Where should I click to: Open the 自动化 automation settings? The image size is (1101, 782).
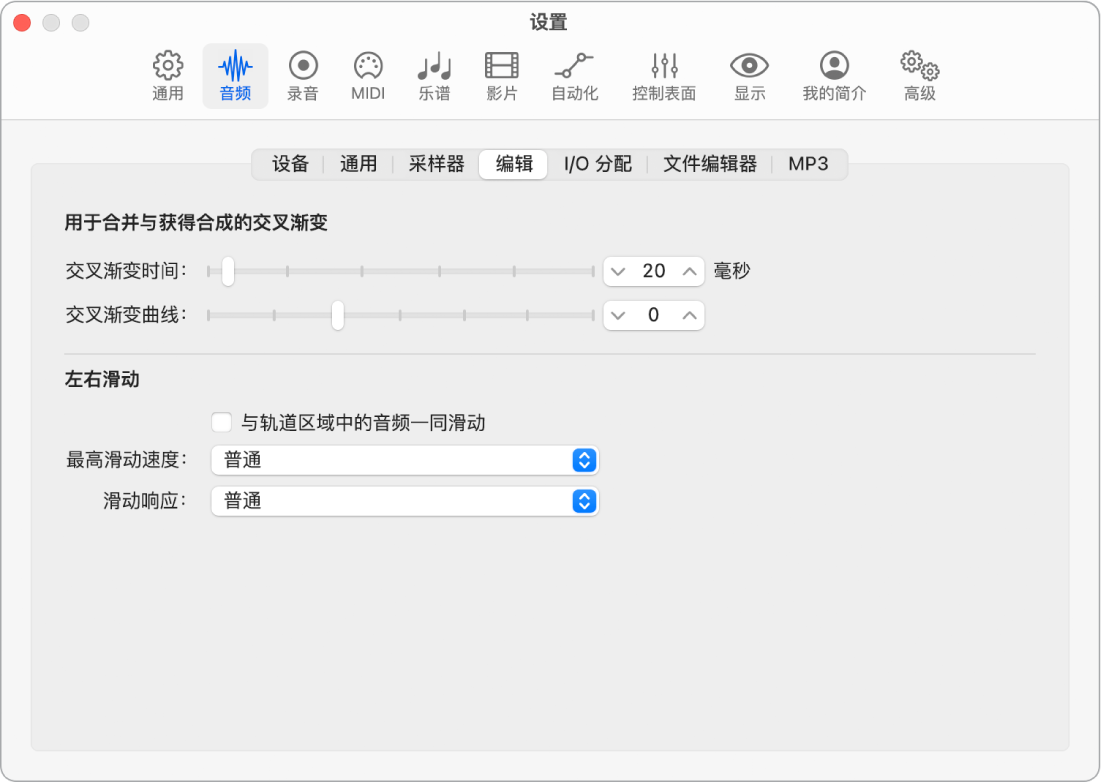[574, 76]
